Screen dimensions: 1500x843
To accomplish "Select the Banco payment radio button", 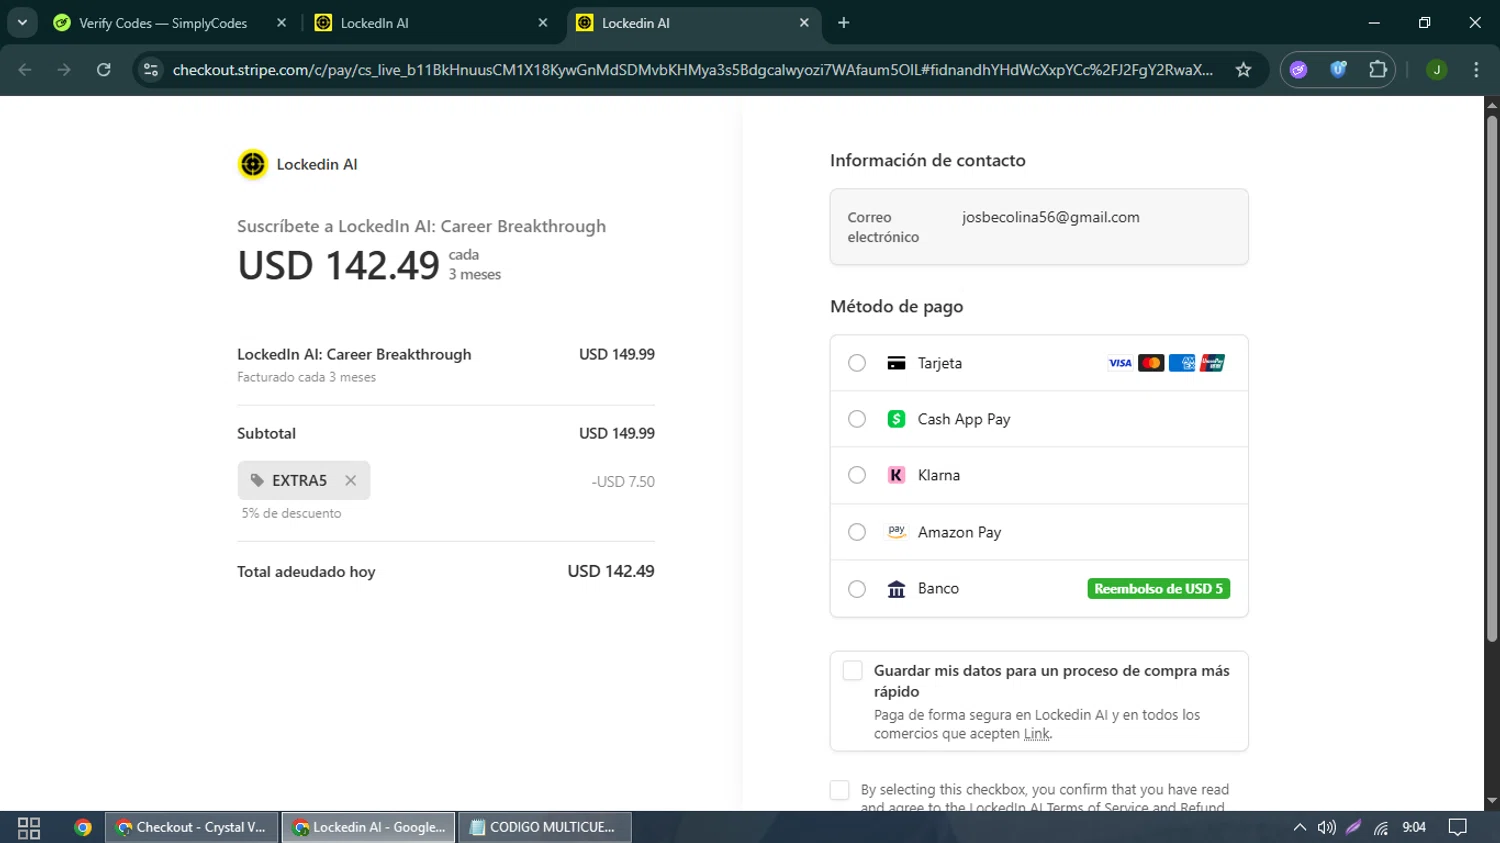I will coord(857,589).
